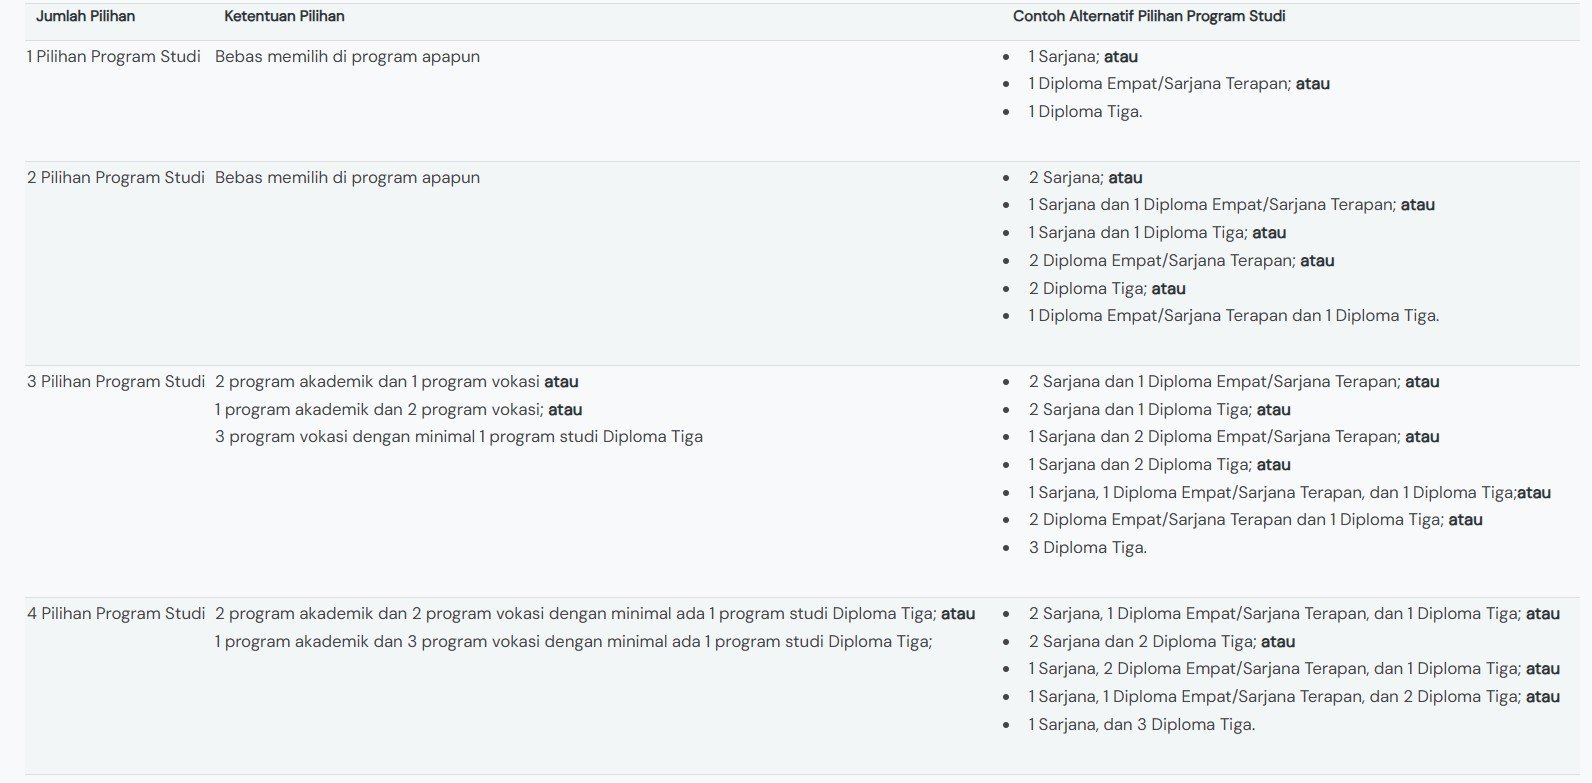Viewport: 1592px width, 783px height.
Task: Select the "3 Pilihan Program Studi" row label
Action: point(116,382)
